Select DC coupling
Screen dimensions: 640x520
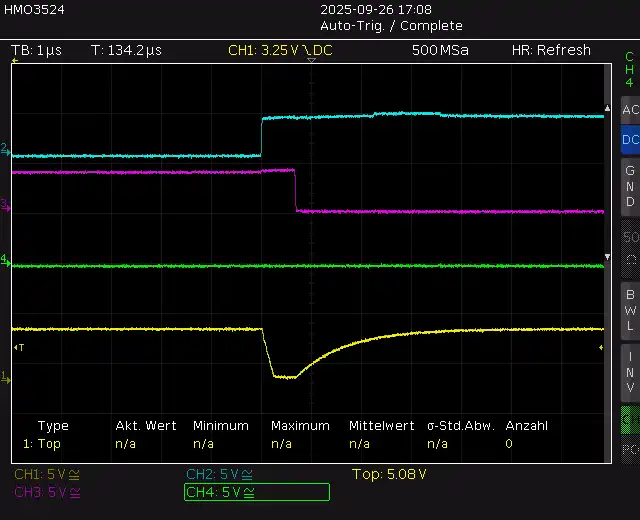[x=629, y=140]
